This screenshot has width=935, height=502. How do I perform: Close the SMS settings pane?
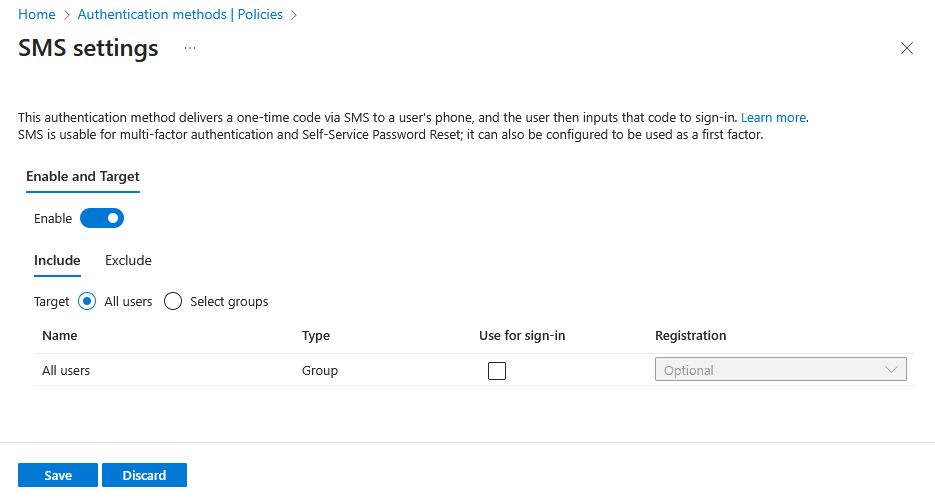point(907,48)
